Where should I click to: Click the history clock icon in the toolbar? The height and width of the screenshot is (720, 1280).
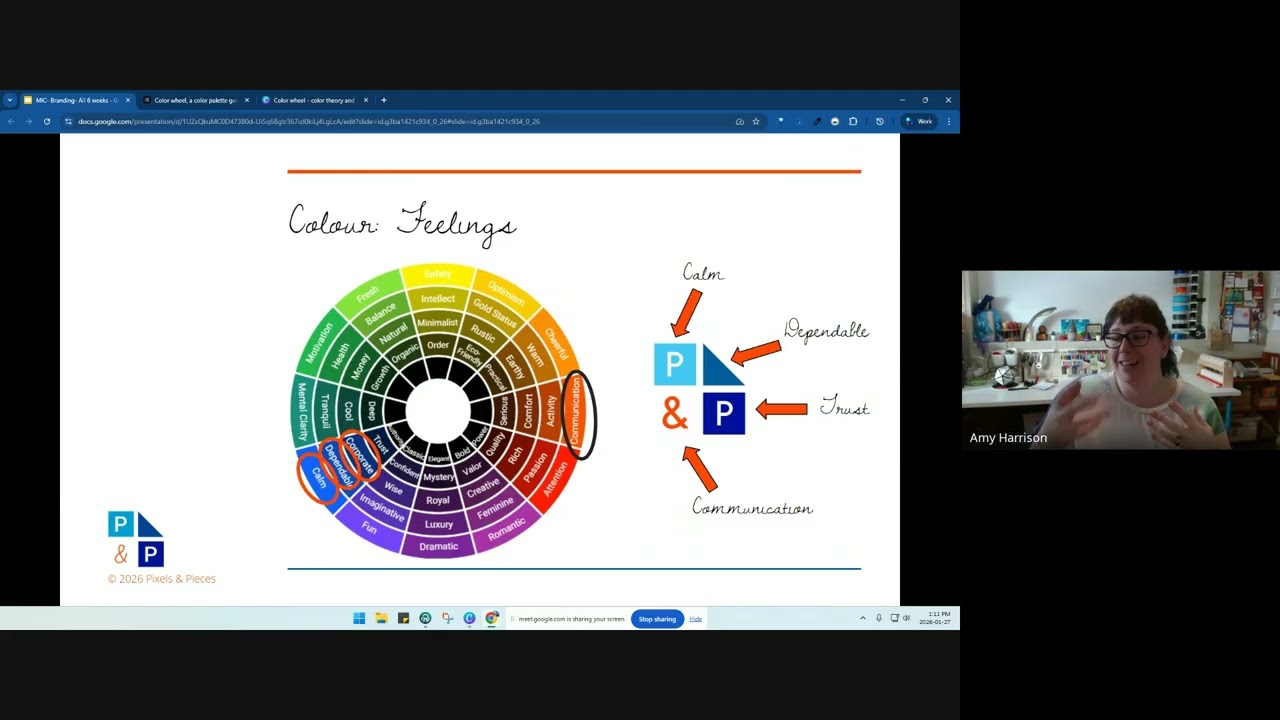(880, 121)
